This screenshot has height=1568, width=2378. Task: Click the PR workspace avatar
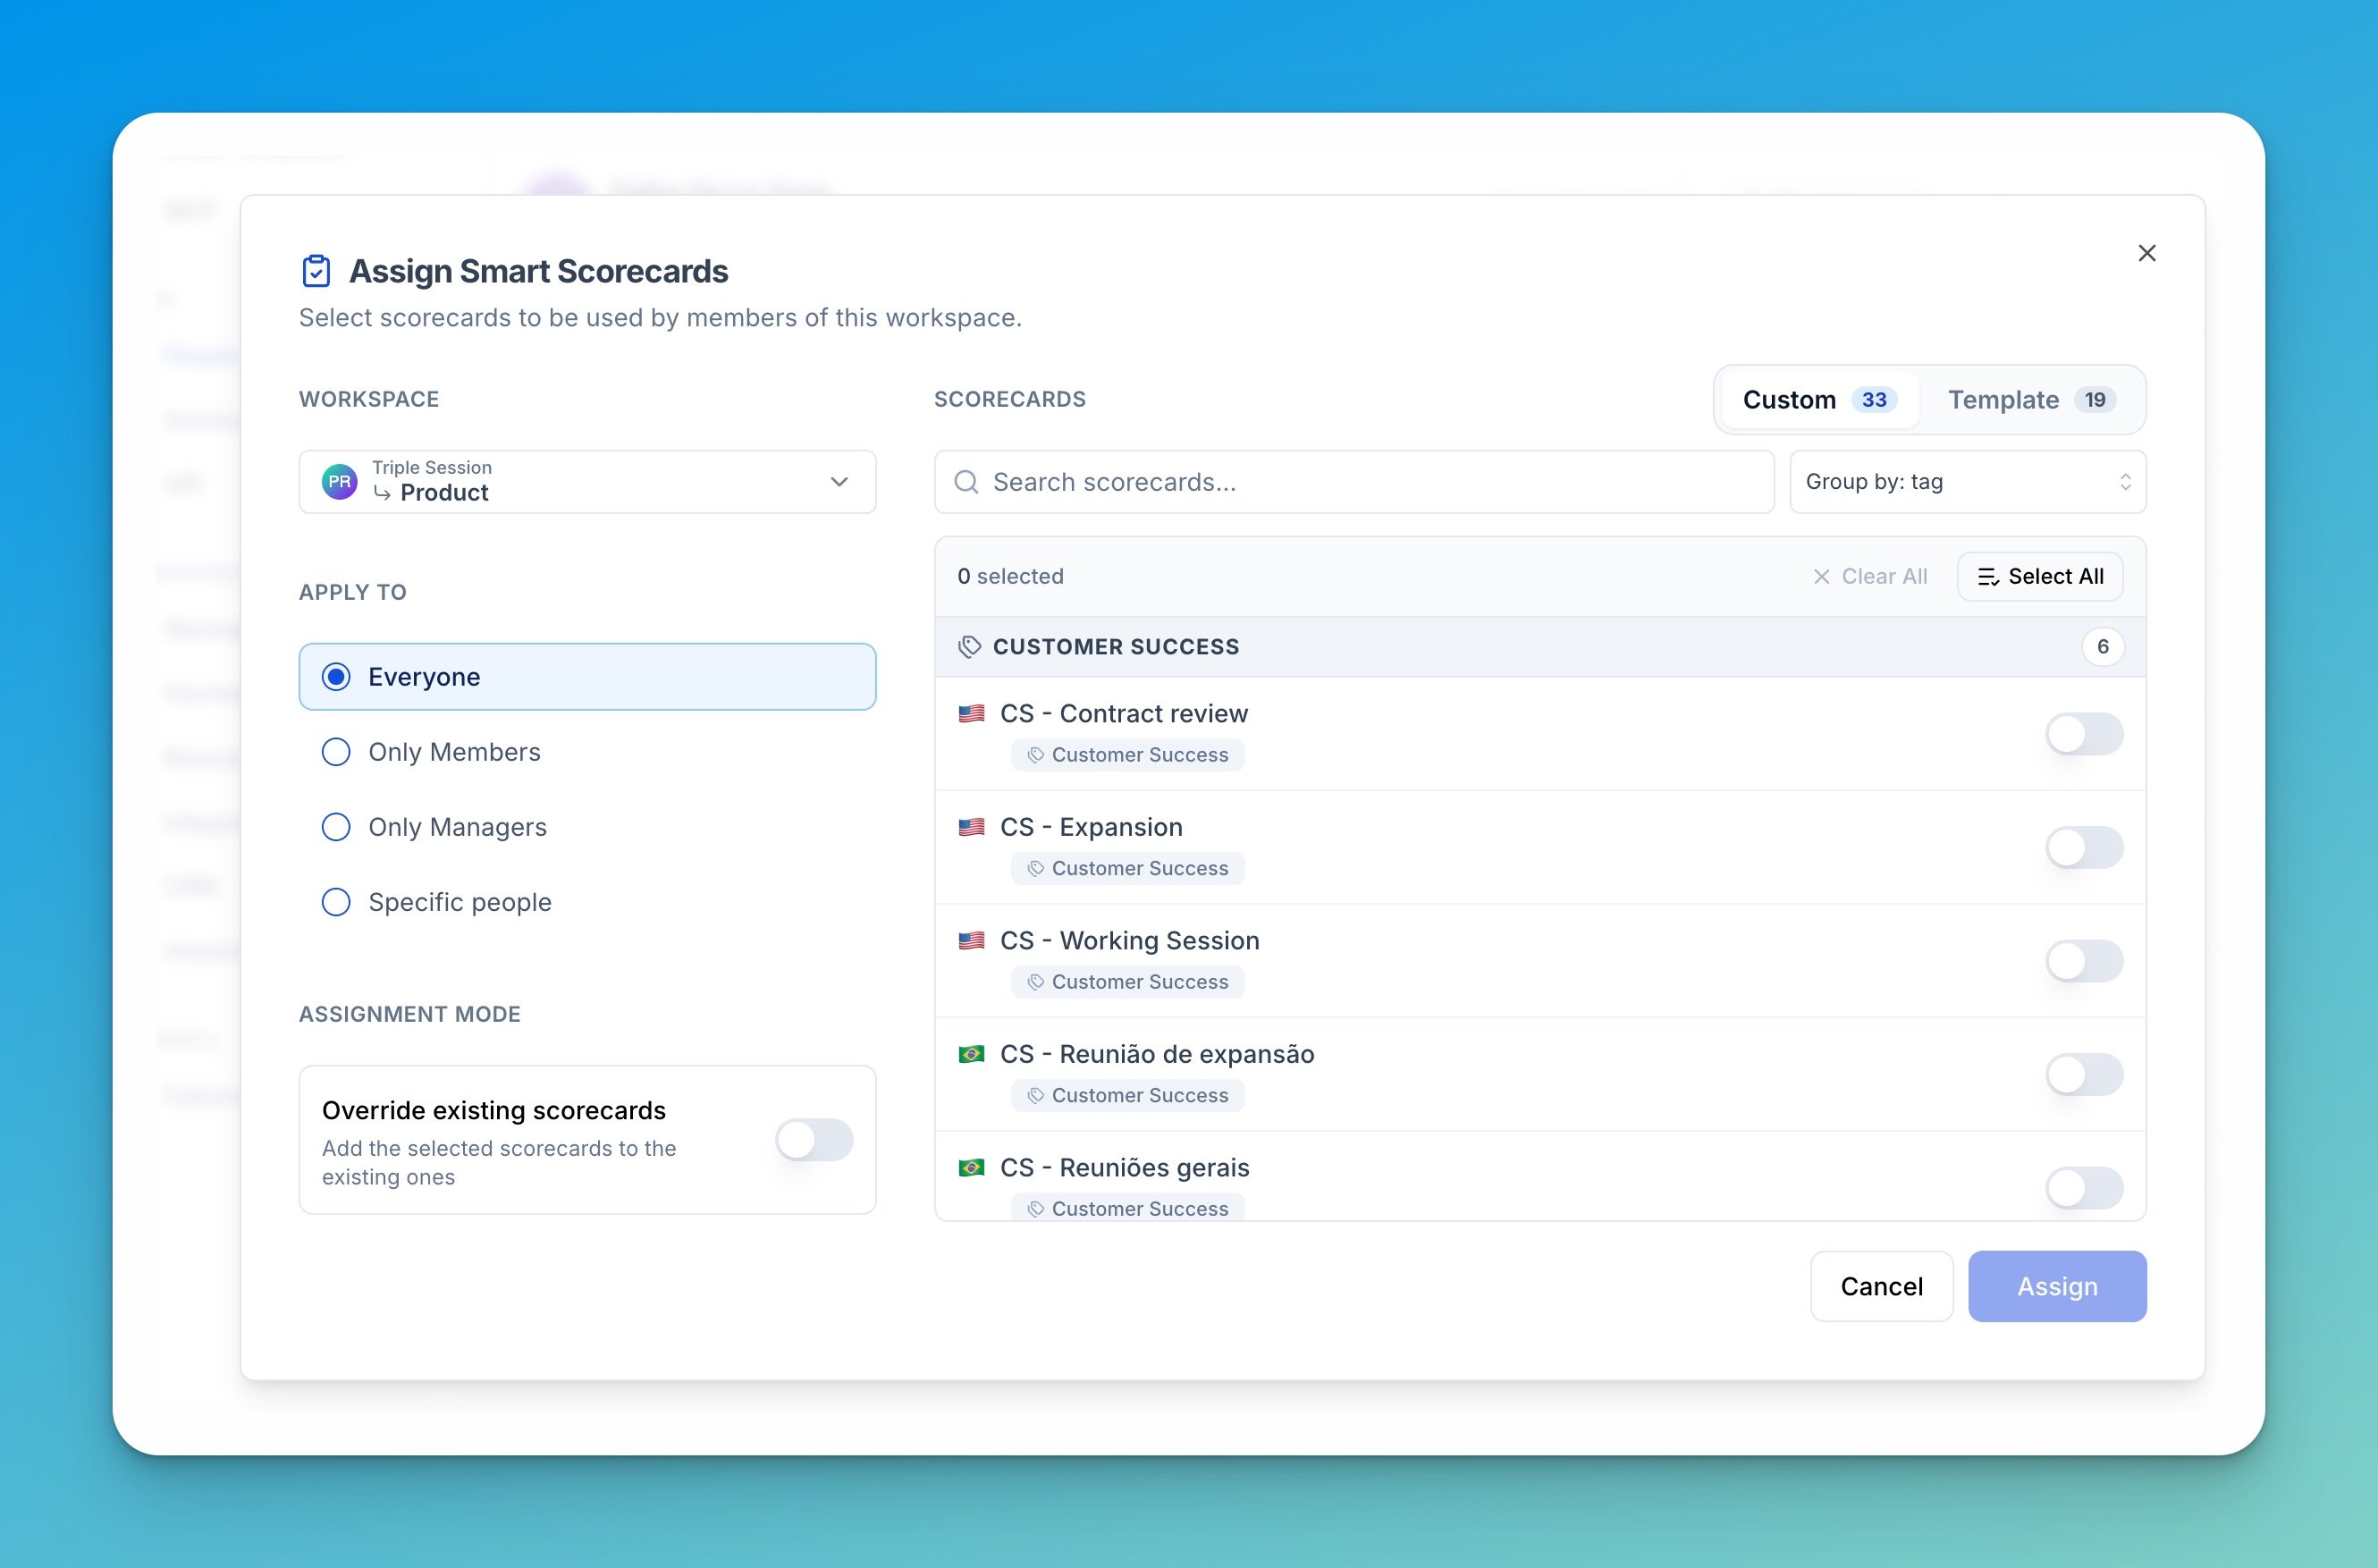[x=340, y=482]
